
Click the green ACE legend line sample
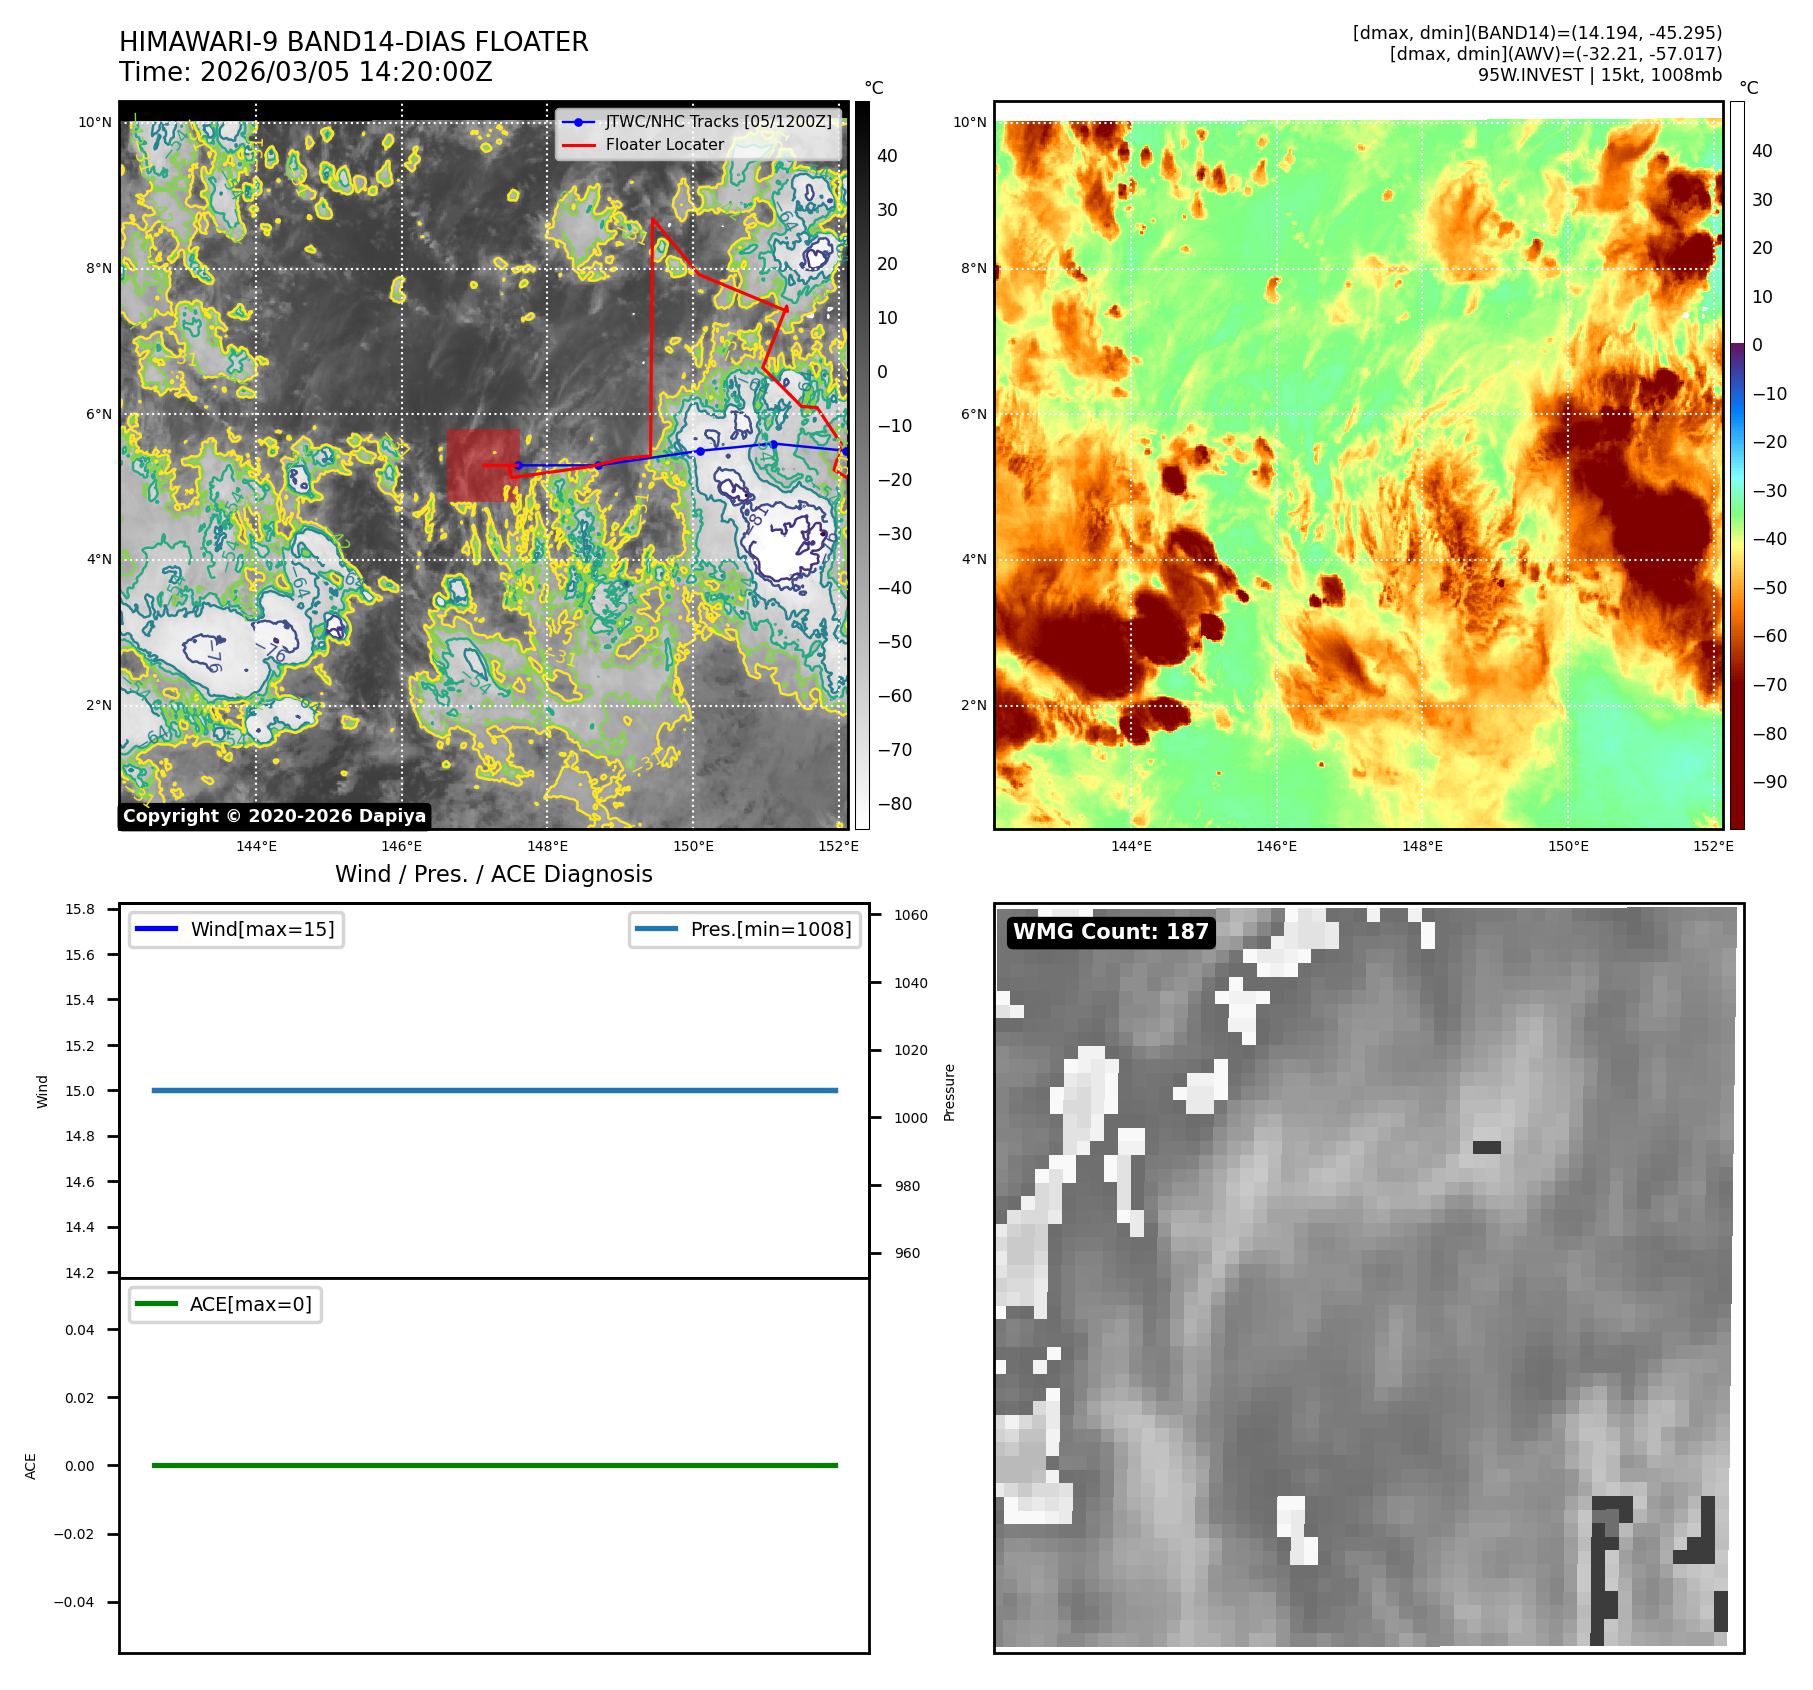pyautogui.click(x=155, y=1304)
